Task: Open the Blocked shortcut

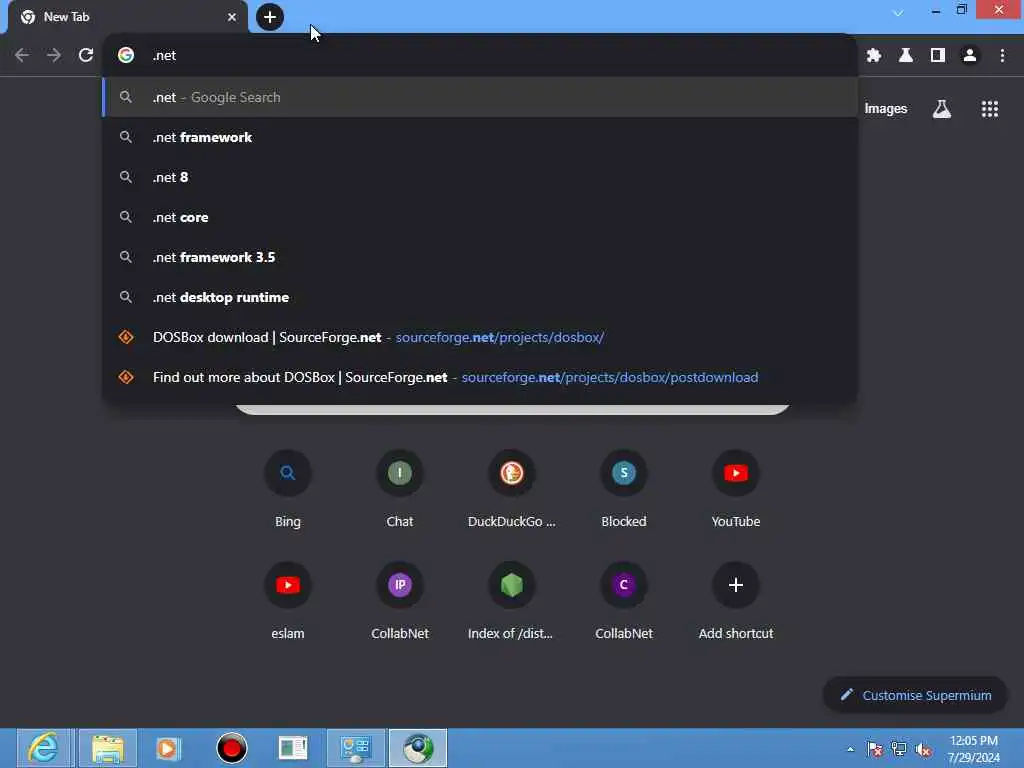Action: pos(624,489)
